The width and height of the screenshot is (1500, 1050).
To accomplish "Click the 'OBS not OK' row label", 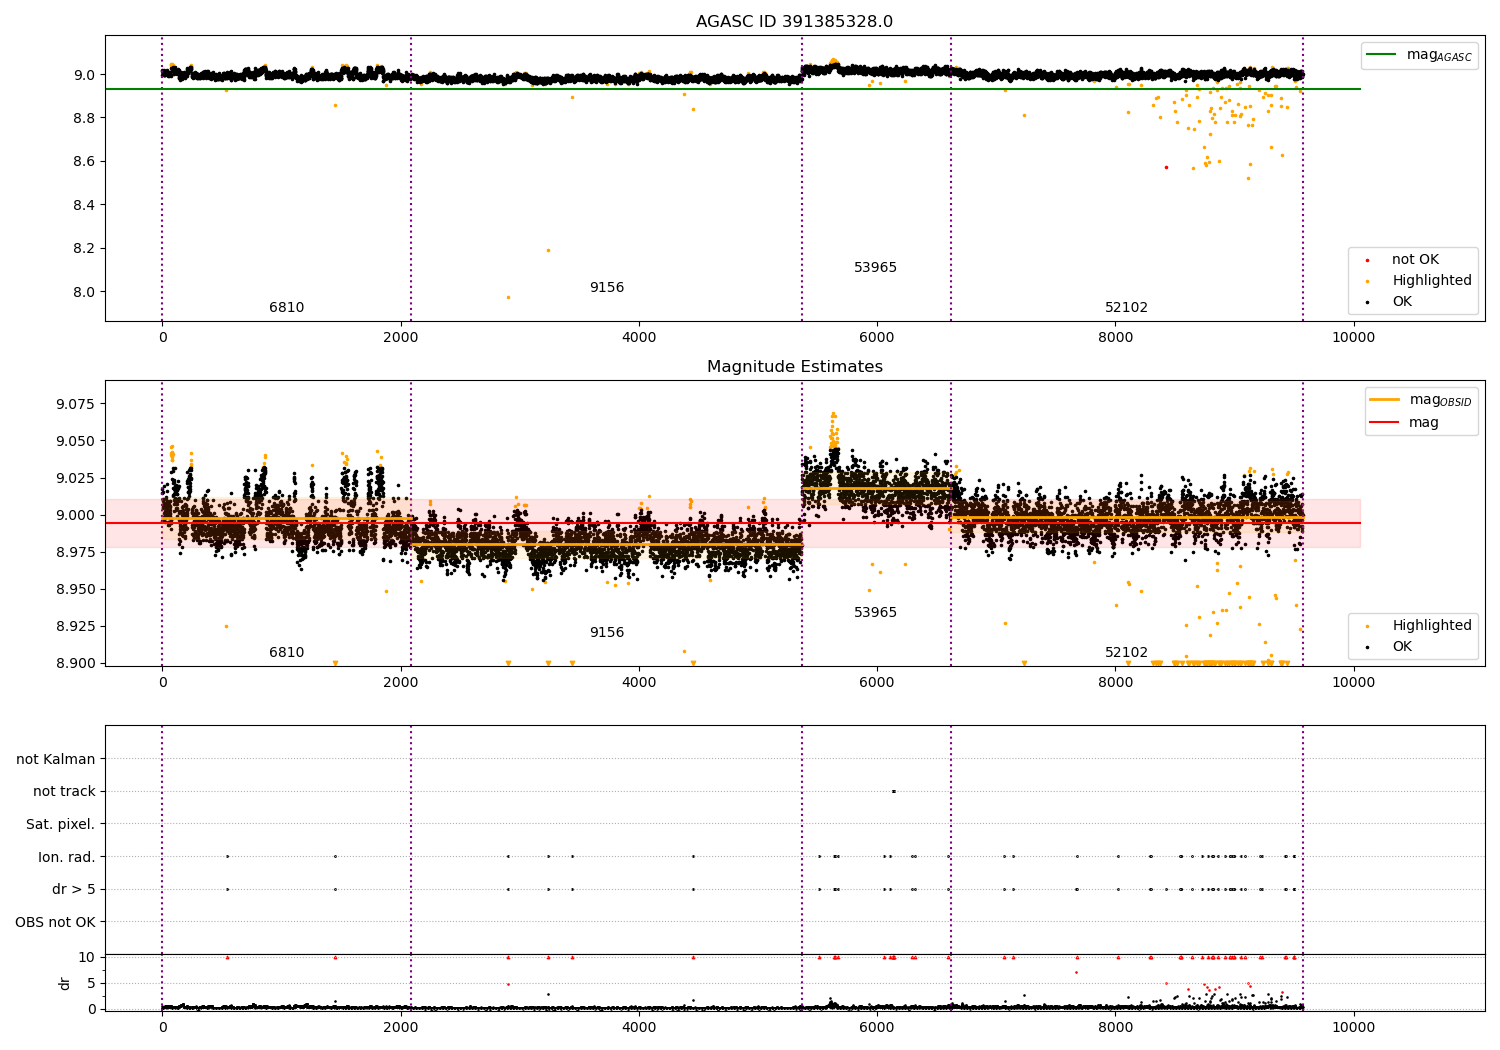I will (x=56, y=922).
